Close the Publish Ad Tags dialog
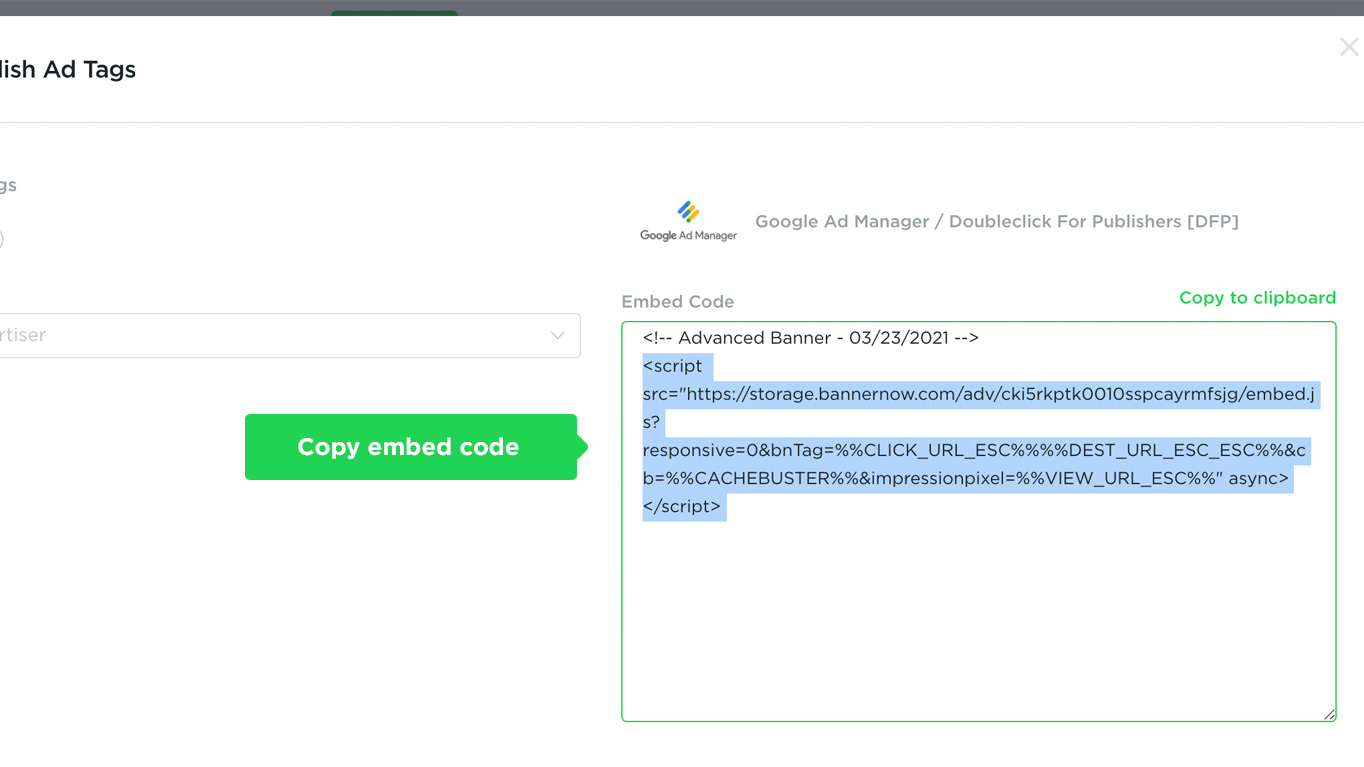1364x767 pixels. tap(1348, 47)
